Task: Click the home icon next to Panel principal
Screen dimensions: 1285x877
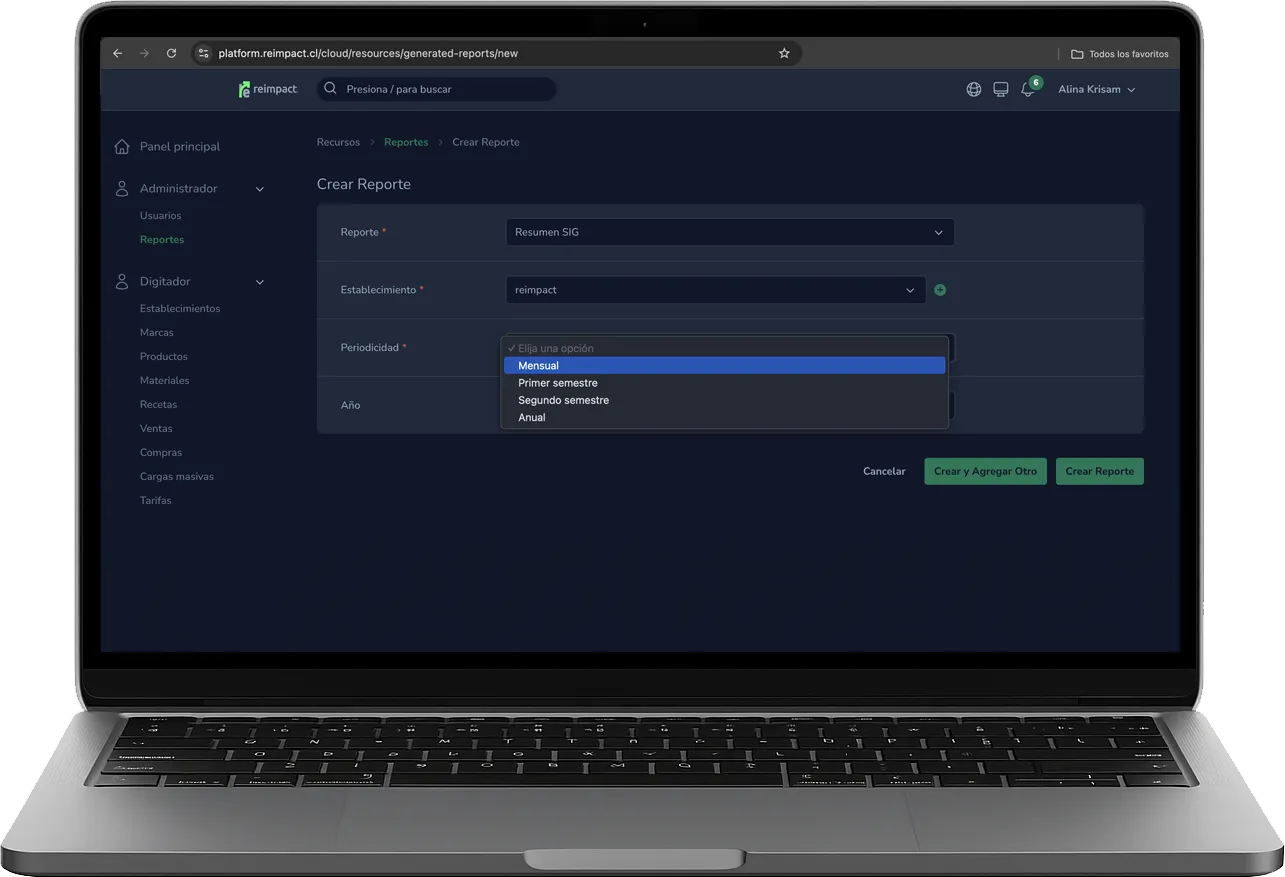Action: (121, 146)
